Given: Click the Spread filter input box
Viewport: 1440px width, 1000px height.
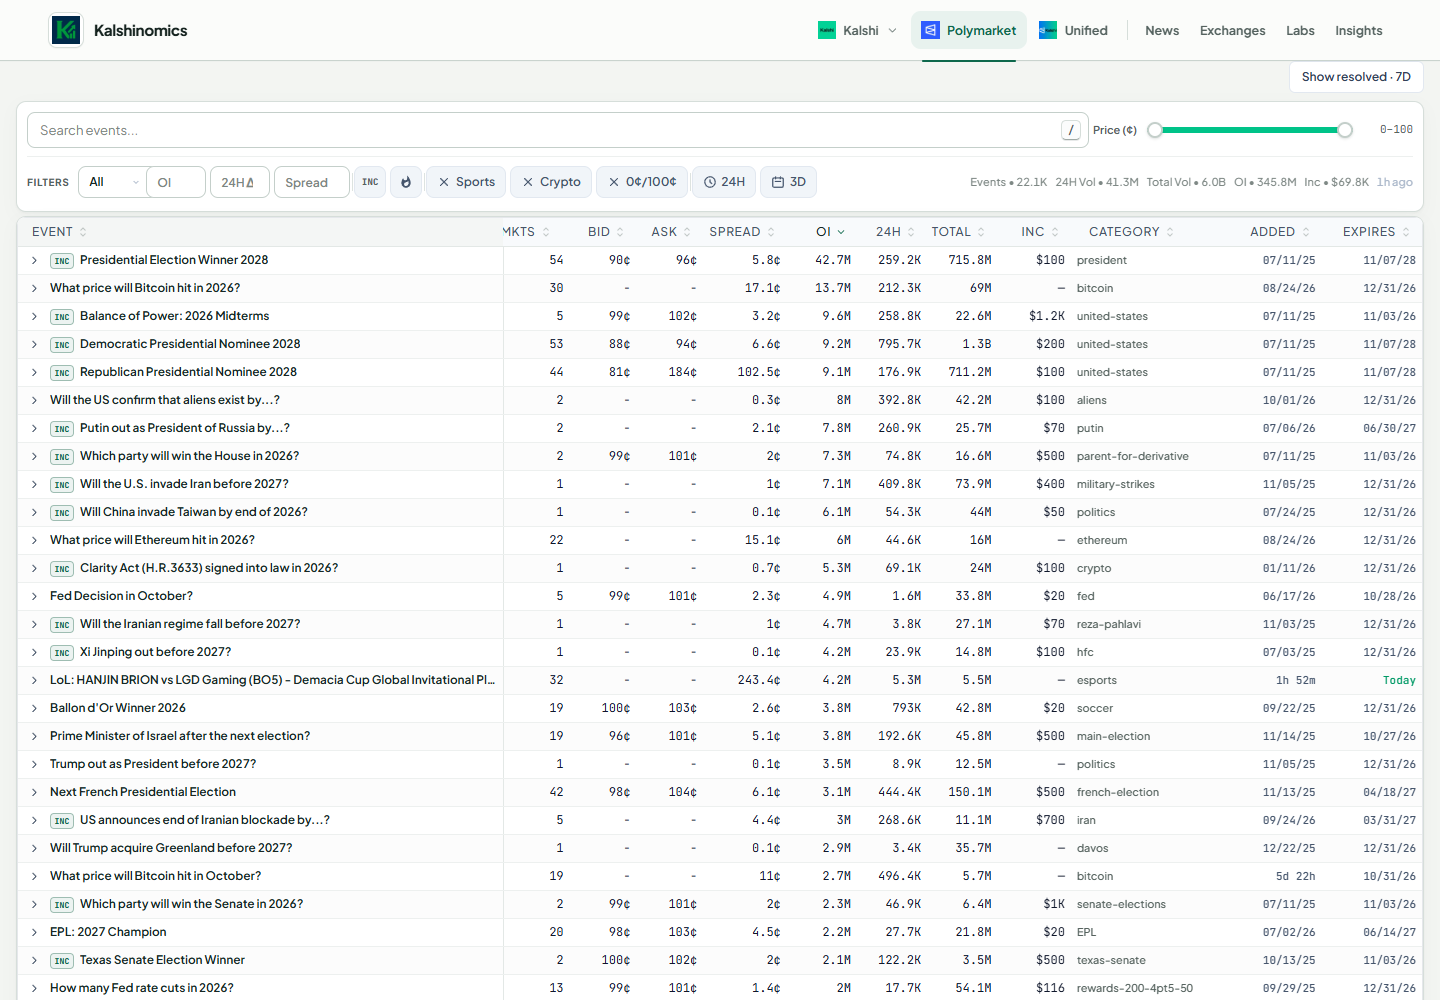Looking at the screenshot, I should tap(312, 182).
